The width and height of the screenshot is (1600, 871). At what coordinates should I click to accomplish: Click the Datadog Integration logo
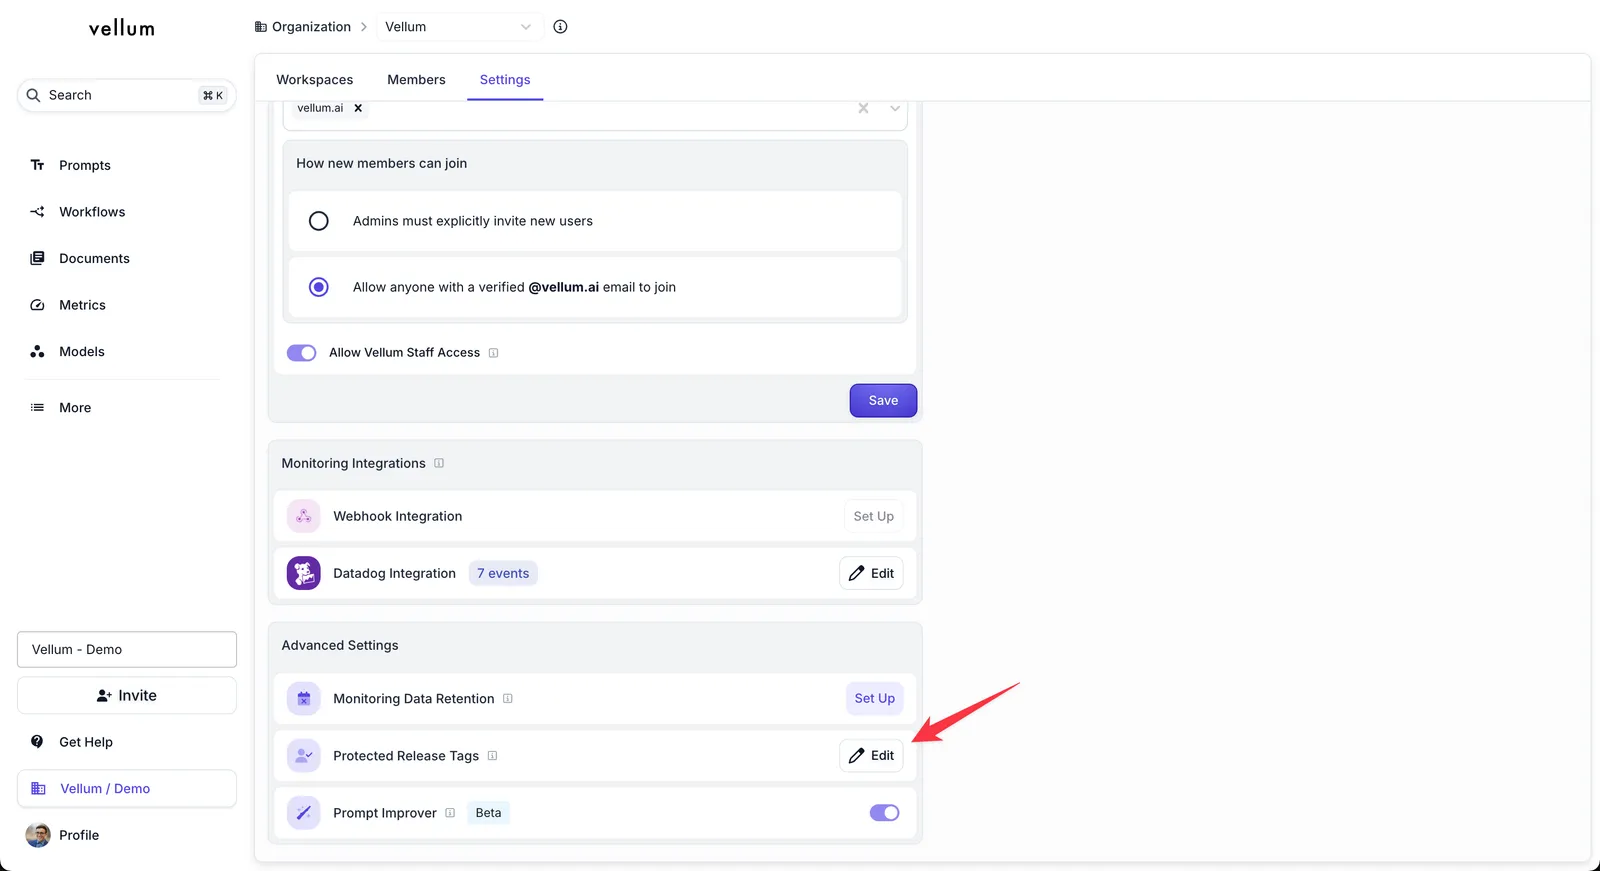coord(304,573)
